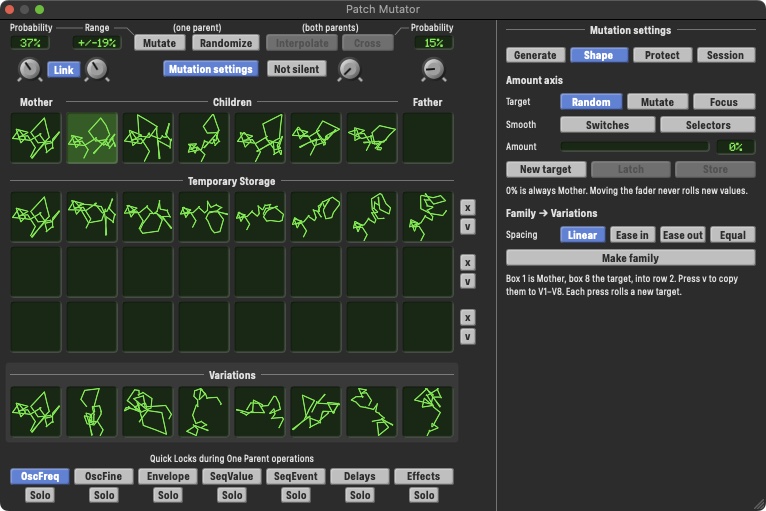The image size is (766, 511).
Task: Solo the Delays group
Action: tap(360, 495)
